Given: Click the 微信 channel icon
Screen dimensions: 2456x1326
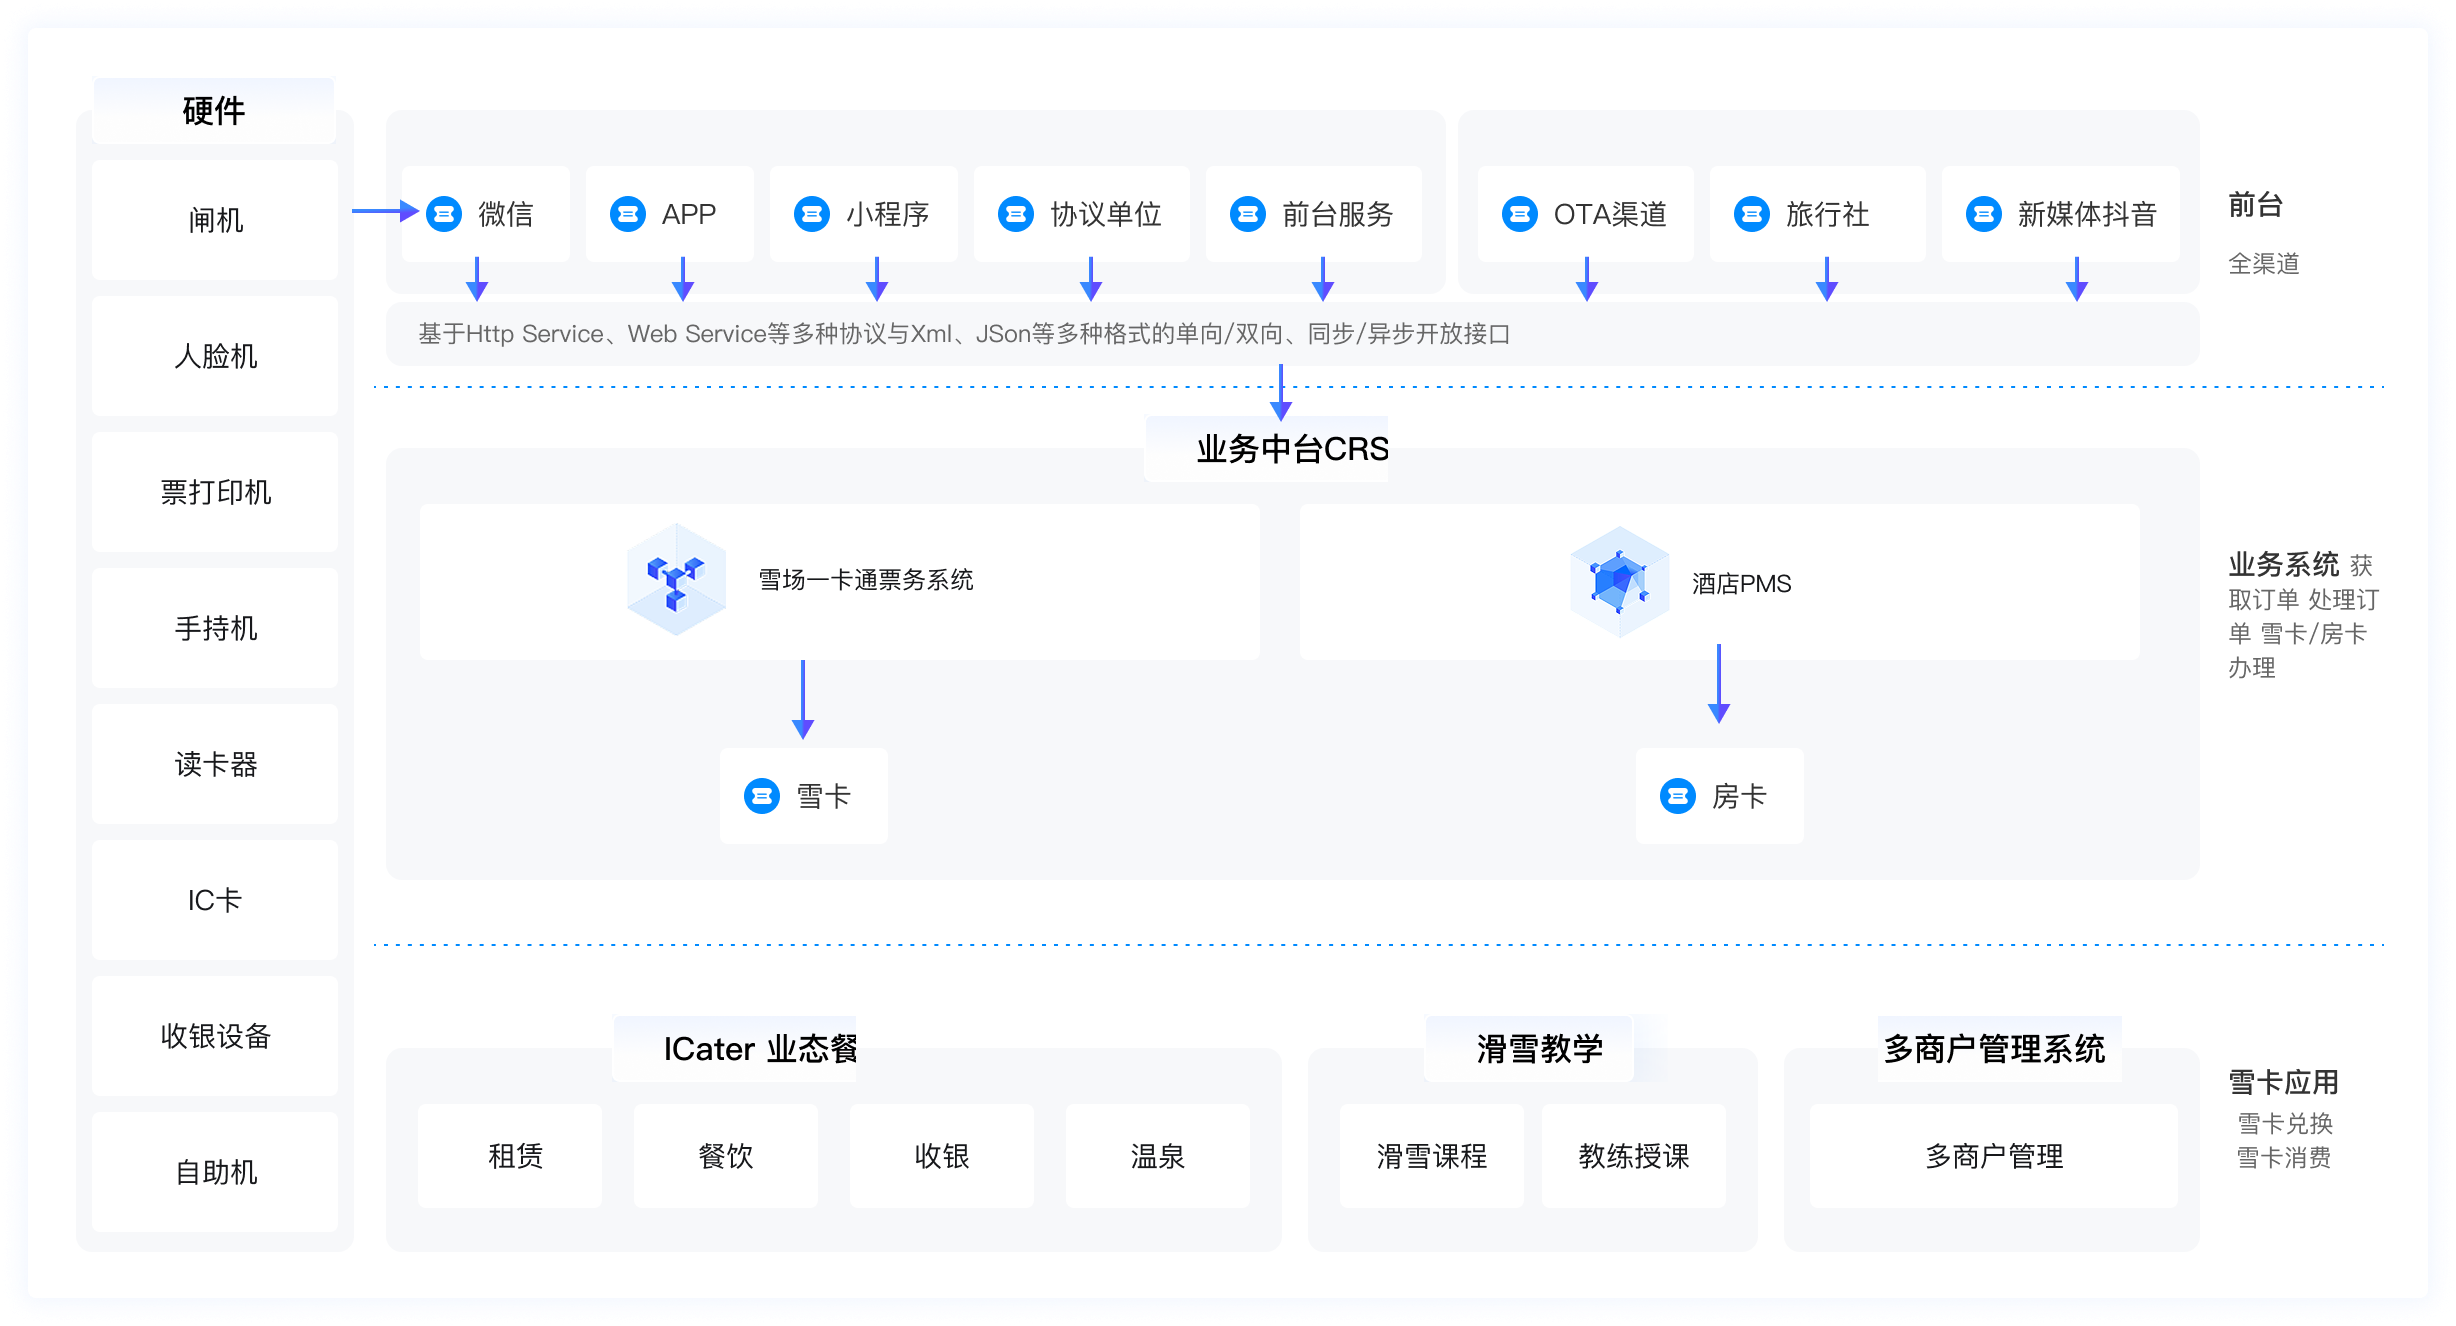Looking at the screenshot, I should coord(443,213).
